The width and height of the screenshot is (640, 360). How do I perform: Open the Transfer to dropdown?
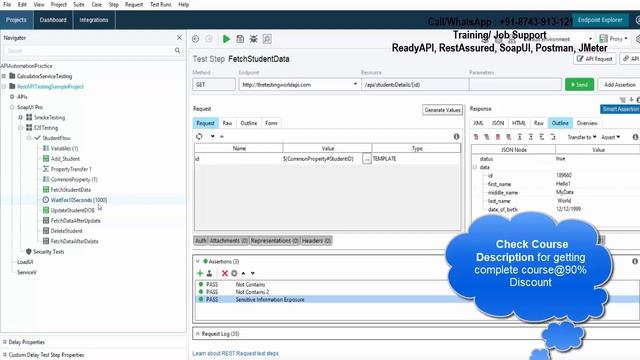tap(582, 137)
